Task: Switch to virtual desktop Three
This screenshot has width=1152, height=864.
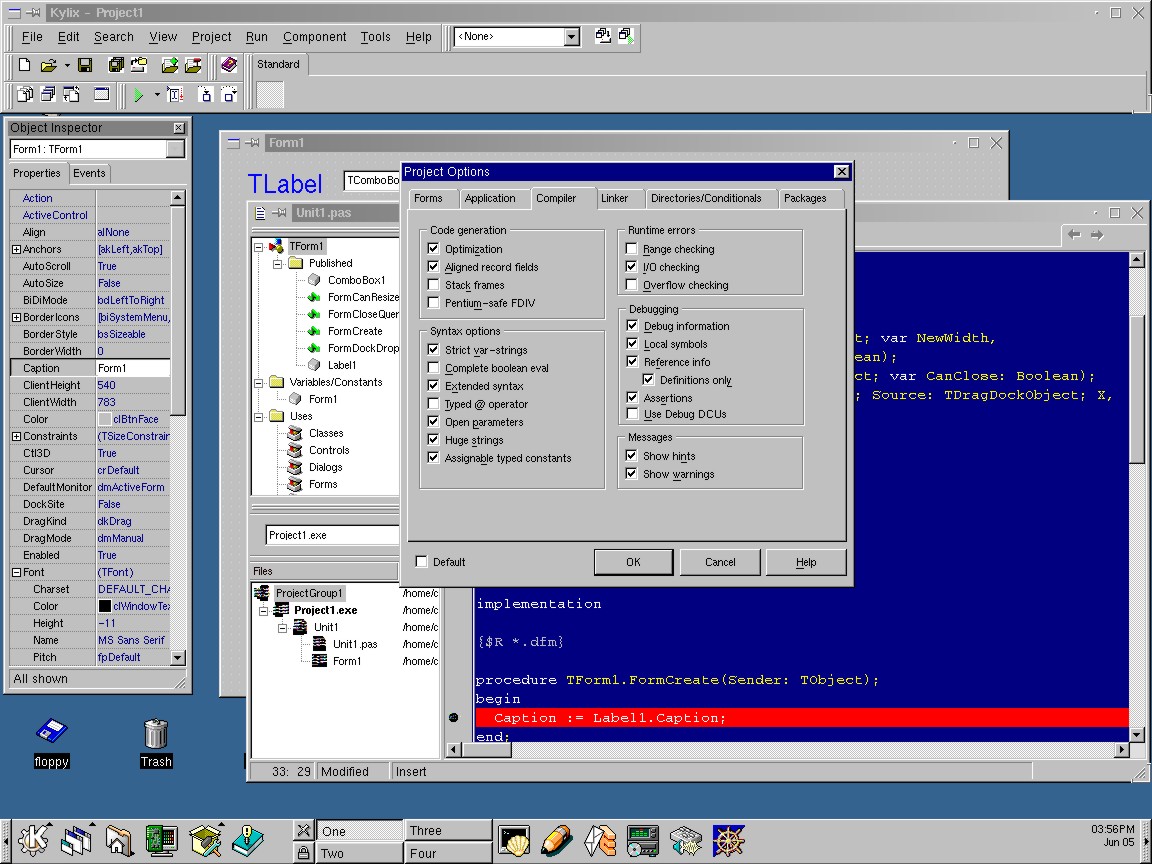Action: 447,830
